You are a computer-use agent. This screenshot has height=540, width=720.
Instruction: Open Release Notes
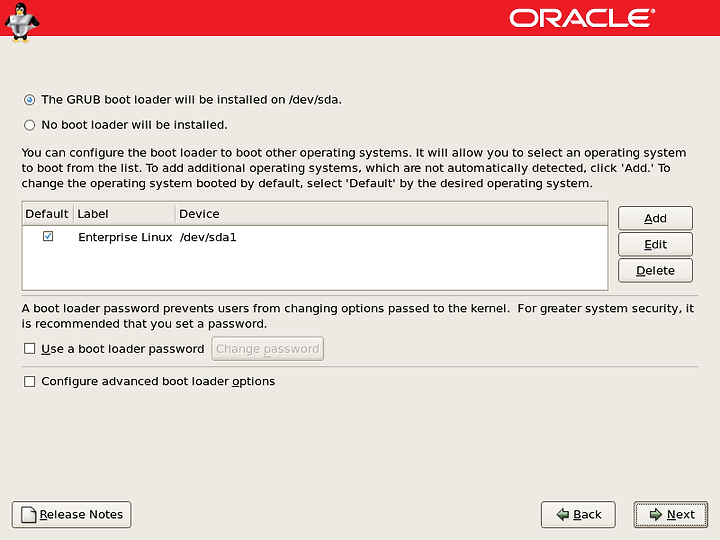pyautogui.click(x=72, y=514)
